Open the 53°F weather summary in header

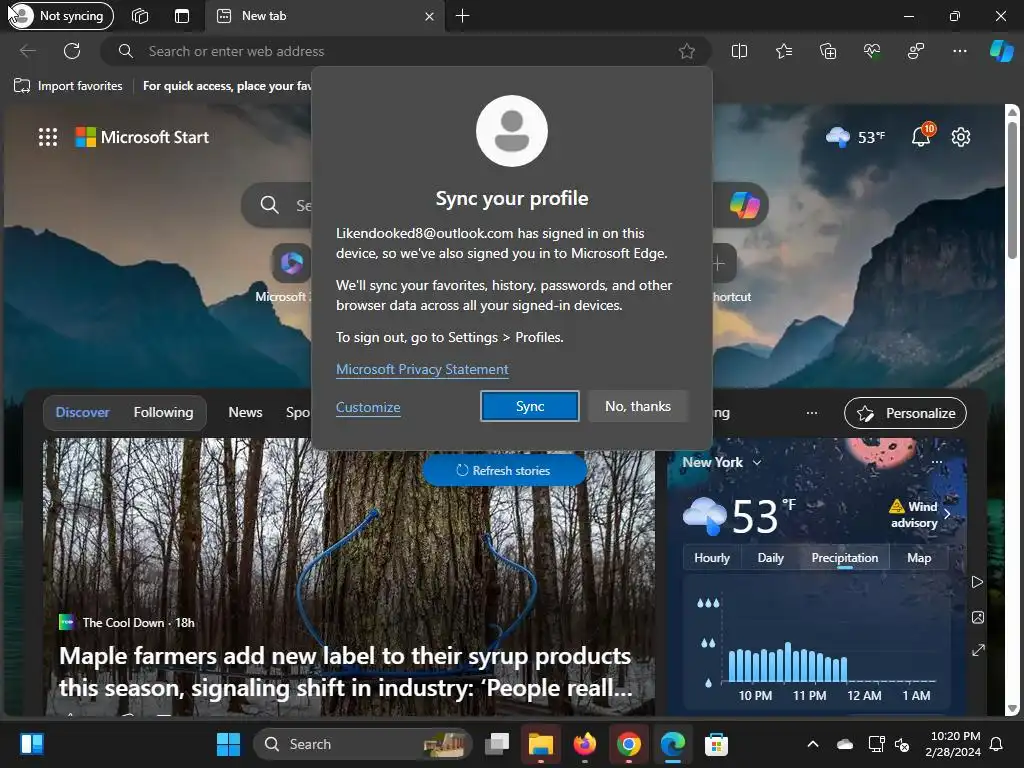point(856,137)
